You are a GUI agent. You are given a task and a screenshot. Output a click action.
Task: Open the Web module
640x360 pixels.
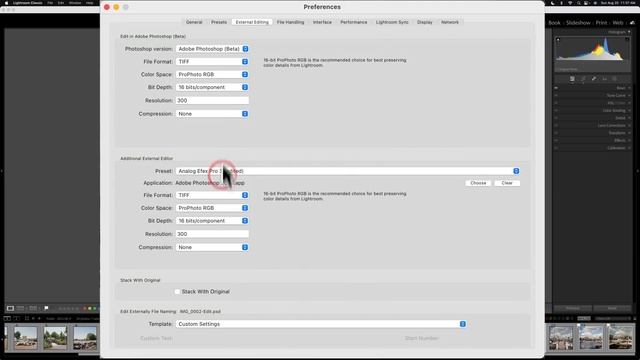click(618, 23)
